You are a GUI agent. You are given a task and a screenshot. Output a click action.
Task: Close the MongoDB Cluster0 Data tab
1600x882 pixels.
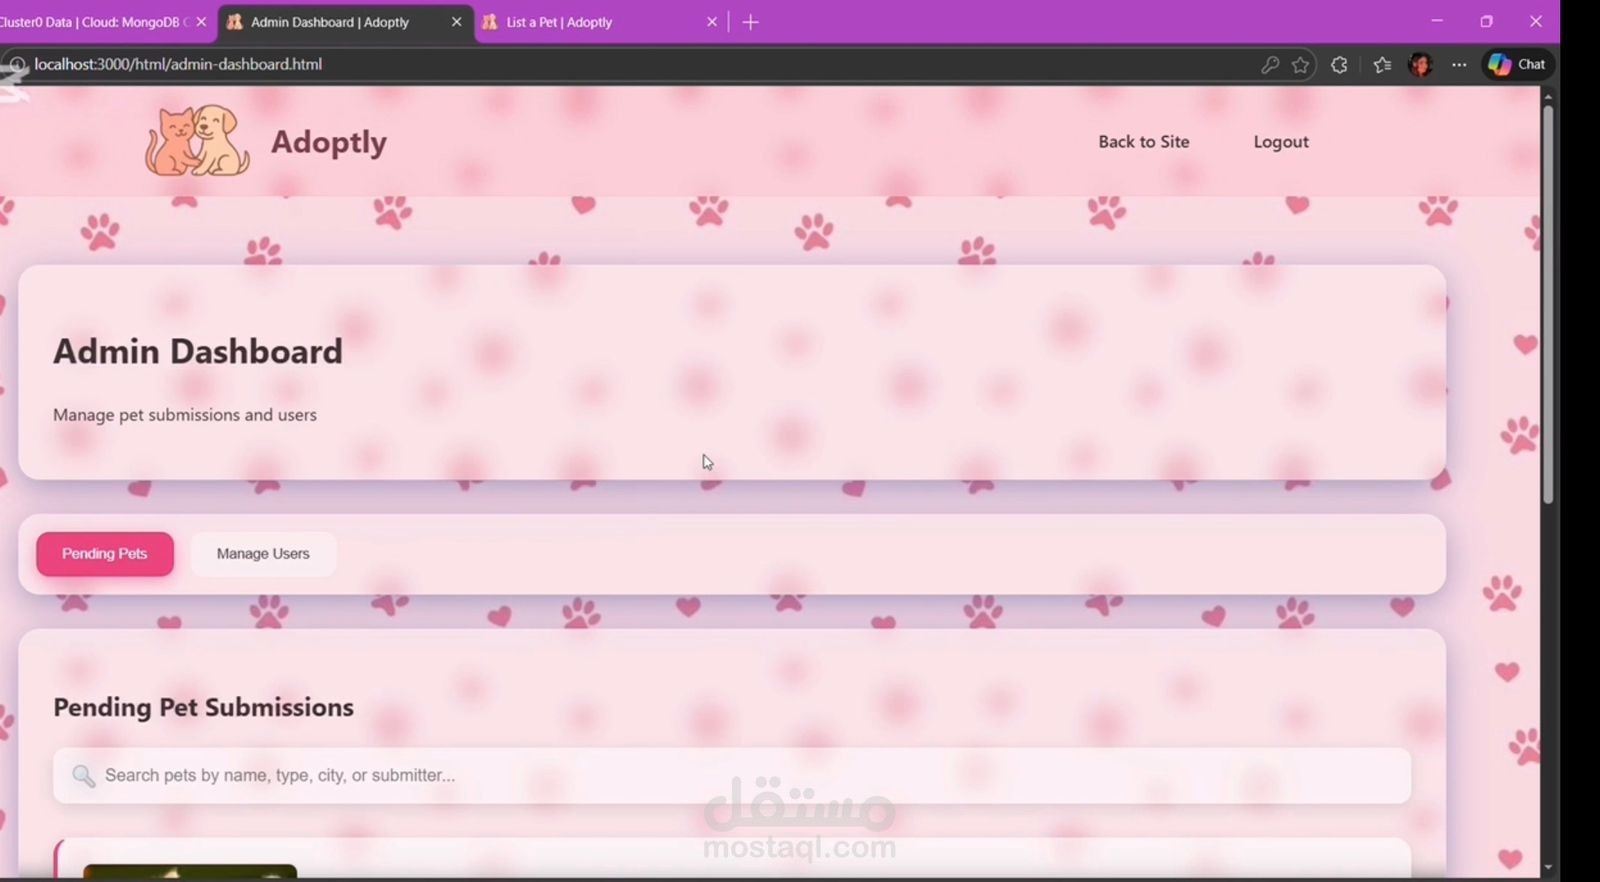click(201, 22)
